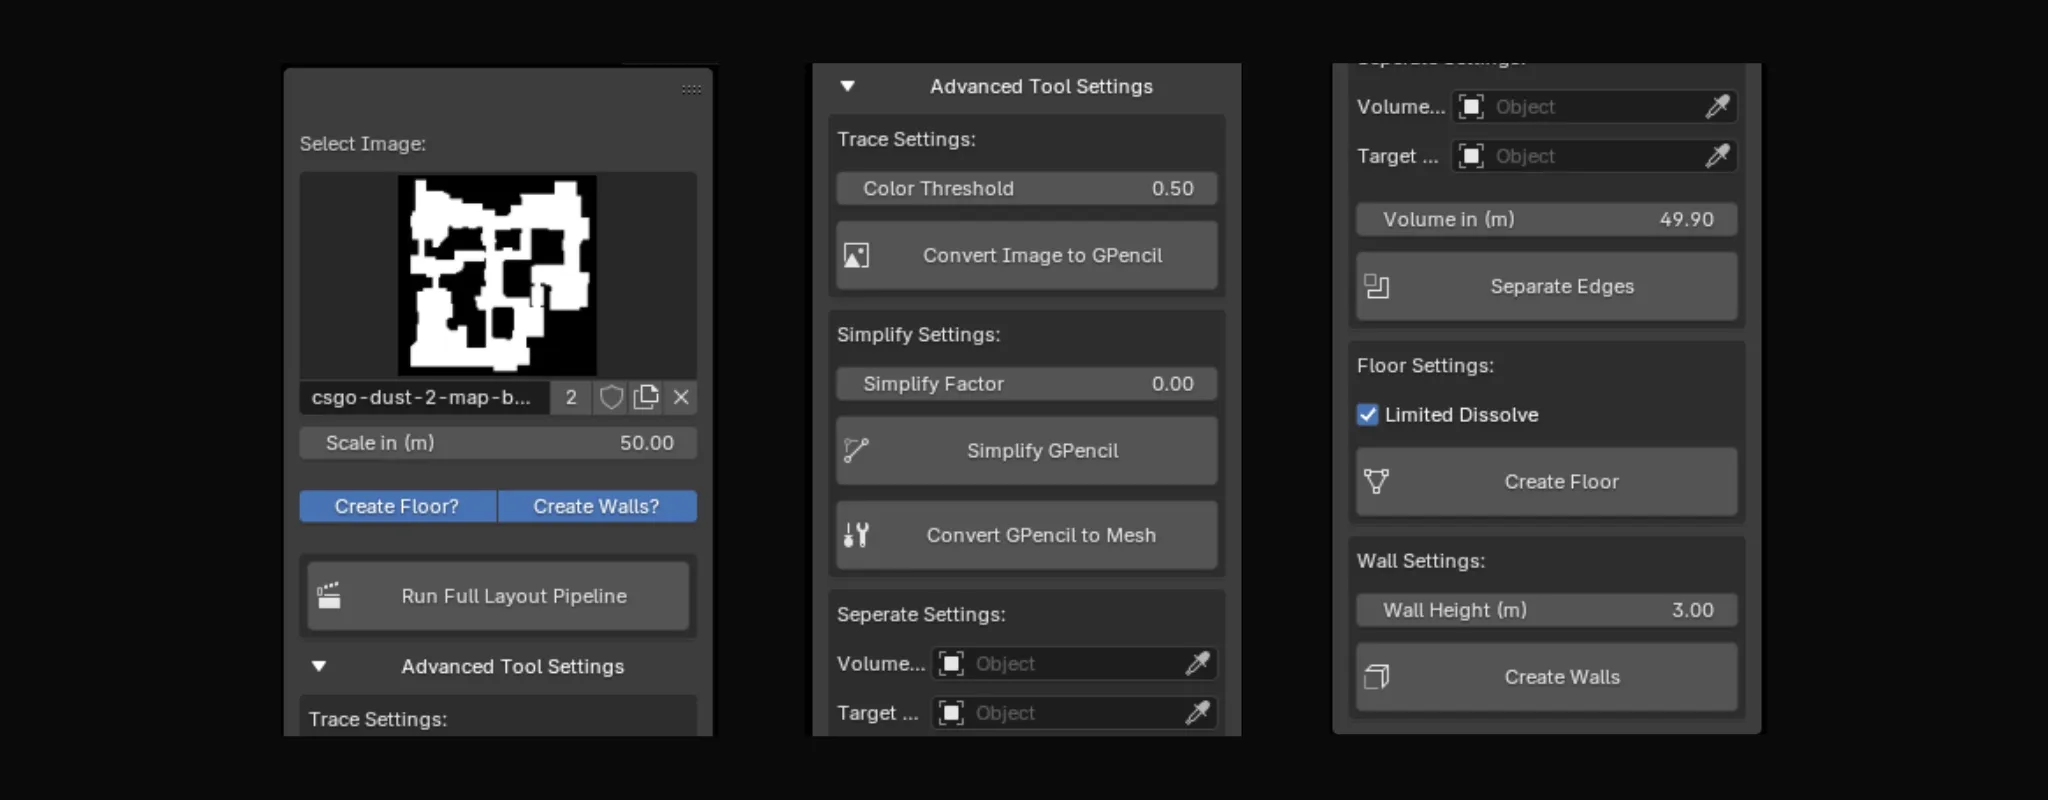Click the Separate Edges button
The width and height of the screenshot is (2048, 800).
tap(1546, 287)
